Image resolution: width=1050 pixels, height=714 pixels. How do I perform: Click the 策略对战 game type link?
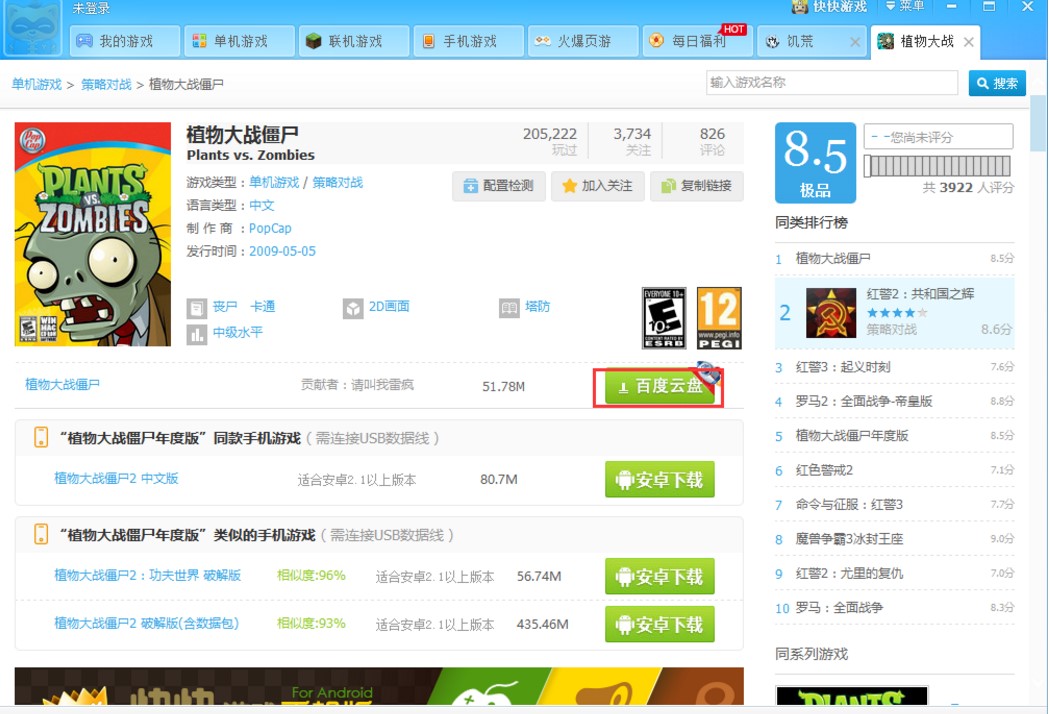(x=338, y=183)
